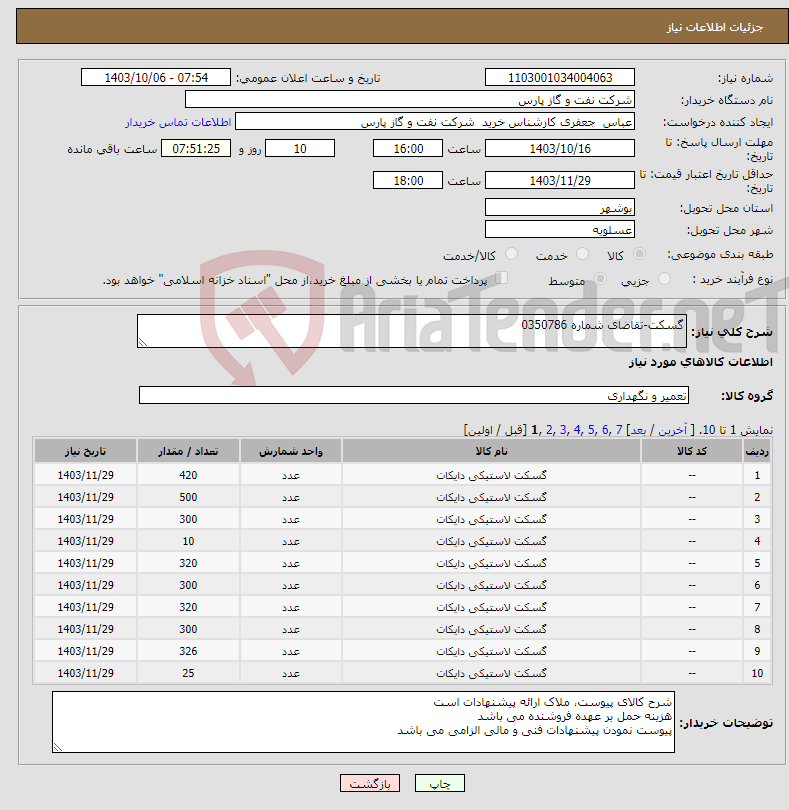Select the کالا radio button
The image size is (789, 810).
[639, 254]
